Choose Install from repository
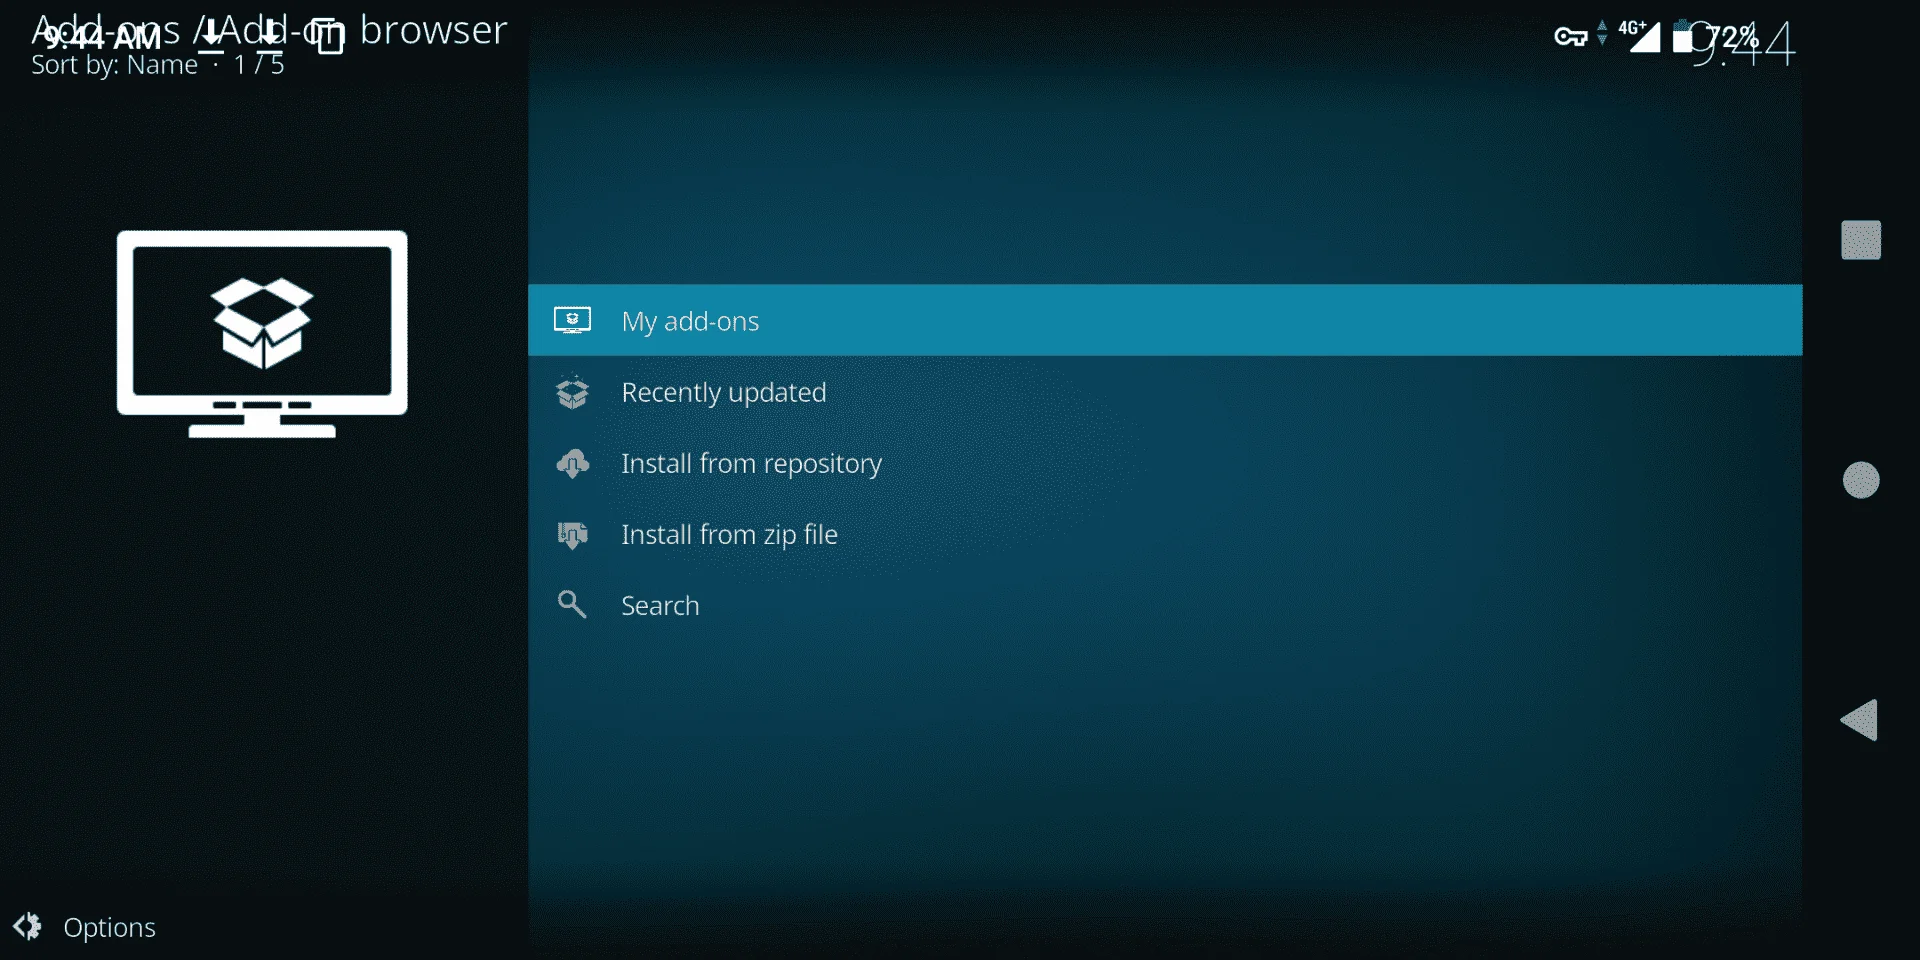 1165,463
